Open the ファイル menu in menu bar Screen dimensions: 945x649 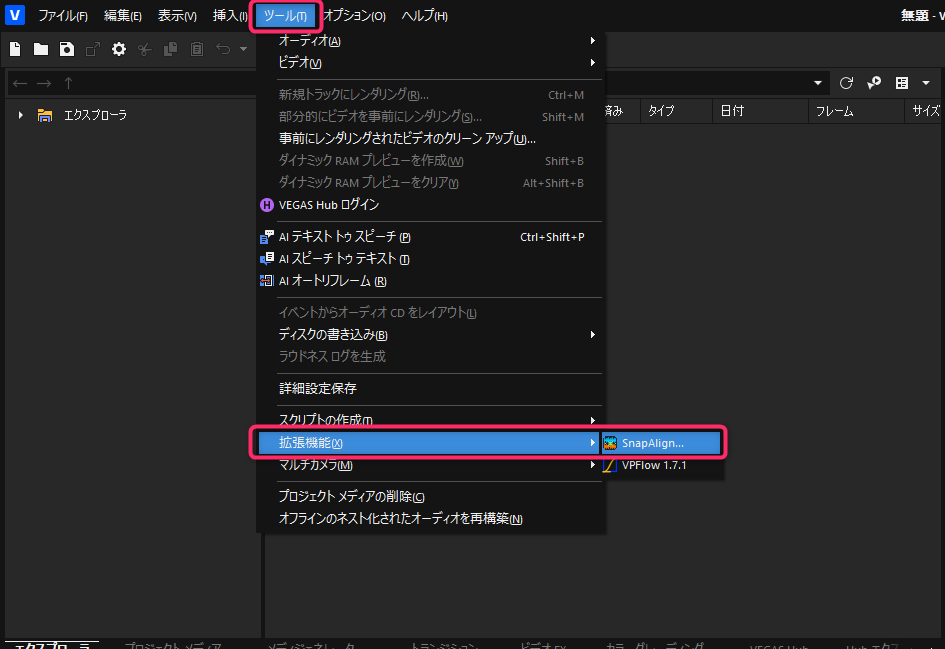pos(62,16)
